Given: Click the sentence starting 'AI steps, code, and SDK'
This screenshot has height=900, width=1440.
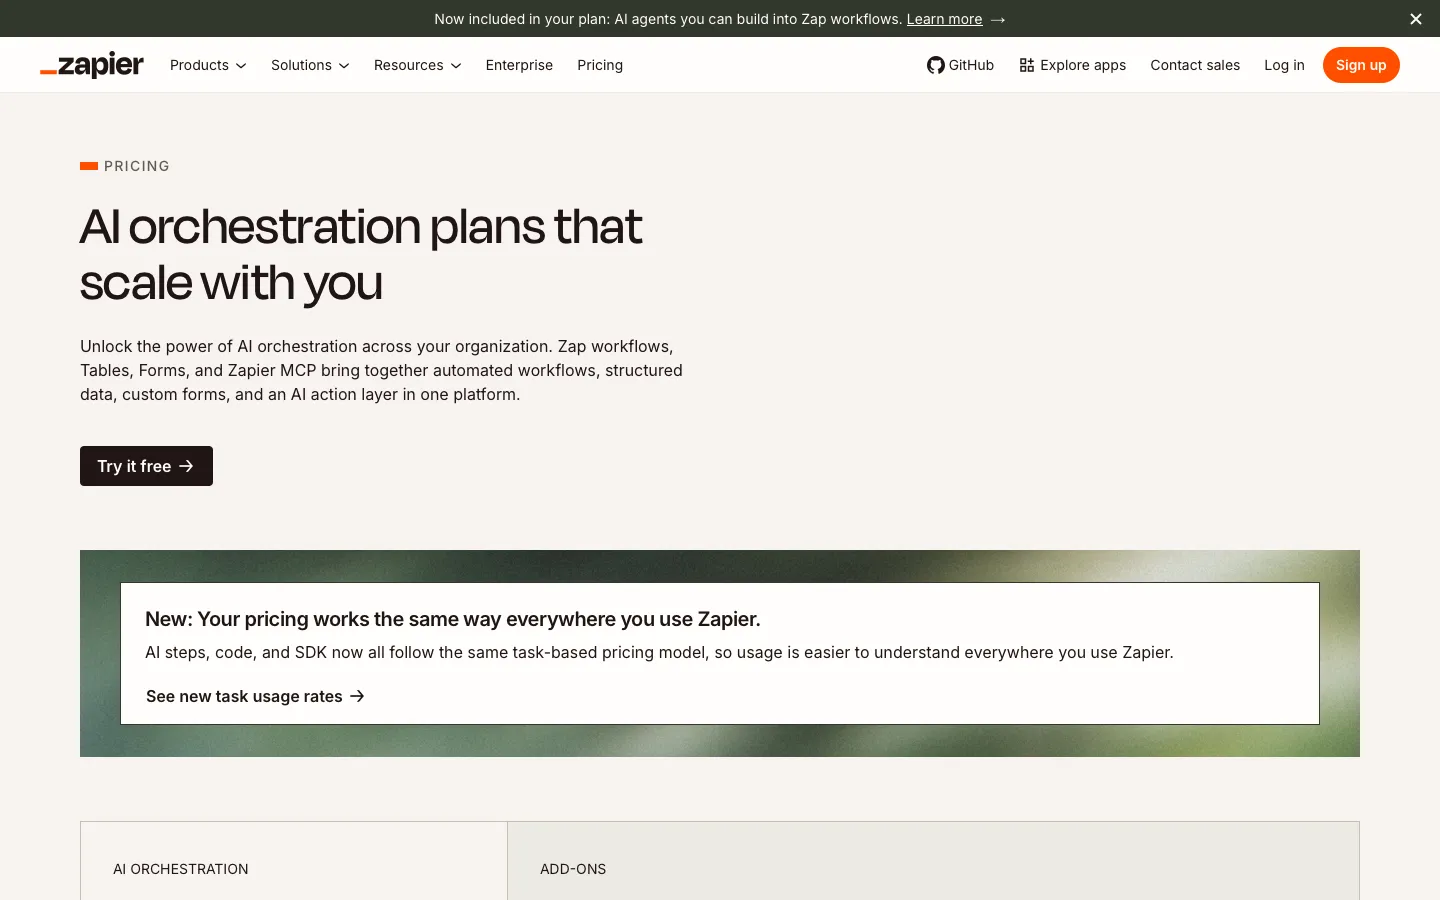Looking at the screenshot, I should 659,652.
